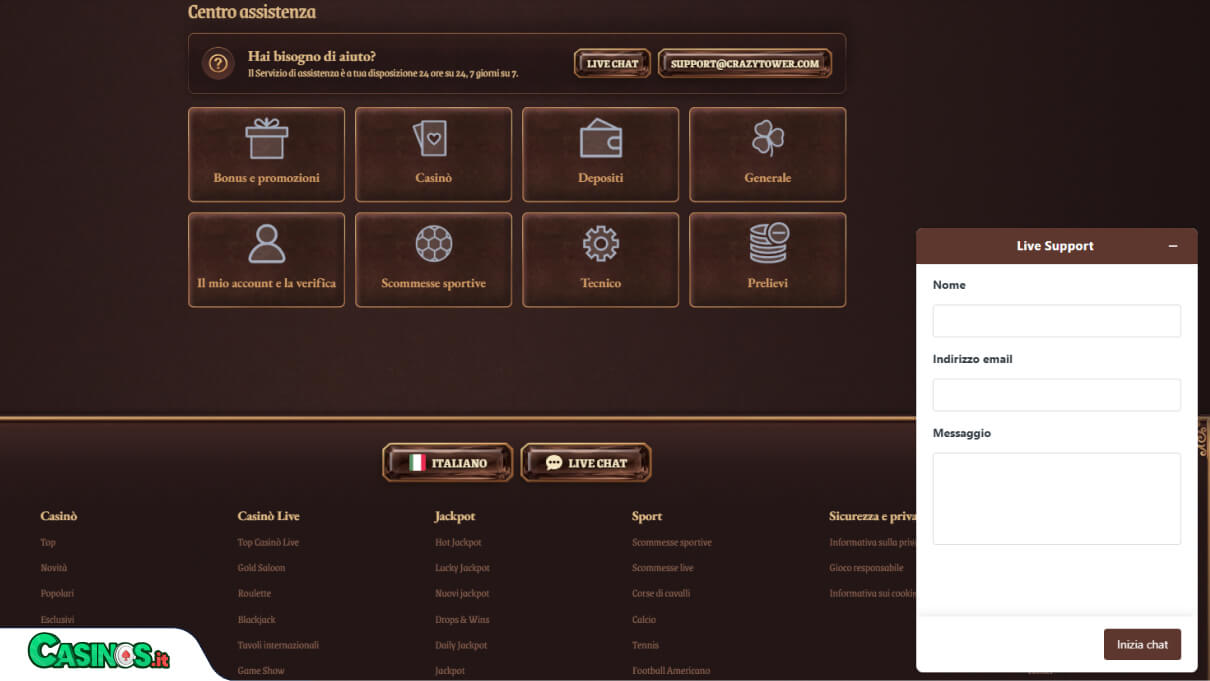The image size is (1210, 681).
Task: Open the Top link under Casinò
Action: (x=48, y=542)
